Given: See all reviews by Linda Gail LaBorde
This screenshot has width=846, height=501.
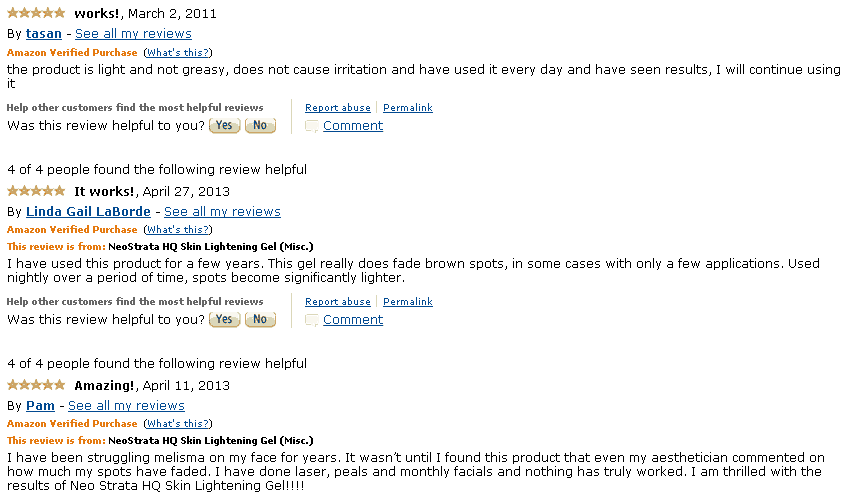Looking at the screenshot, I should [222, 211].
